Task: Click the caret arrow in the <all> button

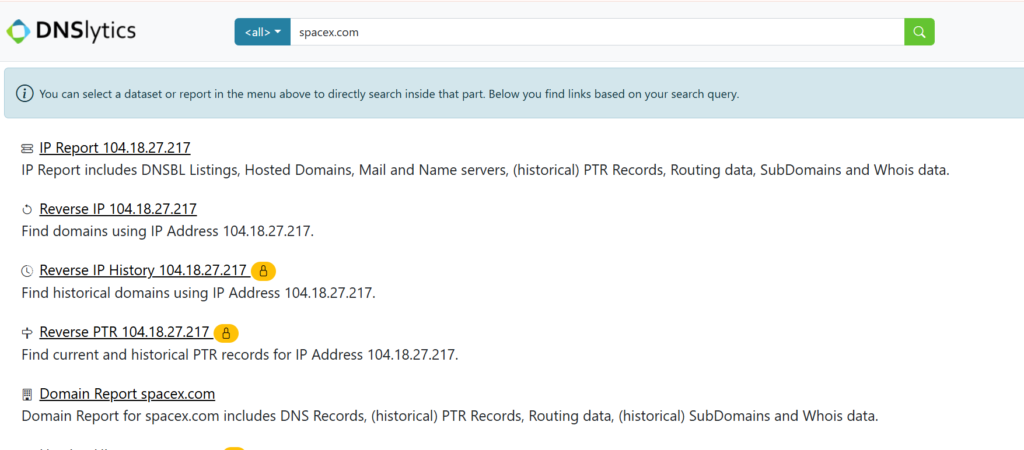Action: point(278,32)
